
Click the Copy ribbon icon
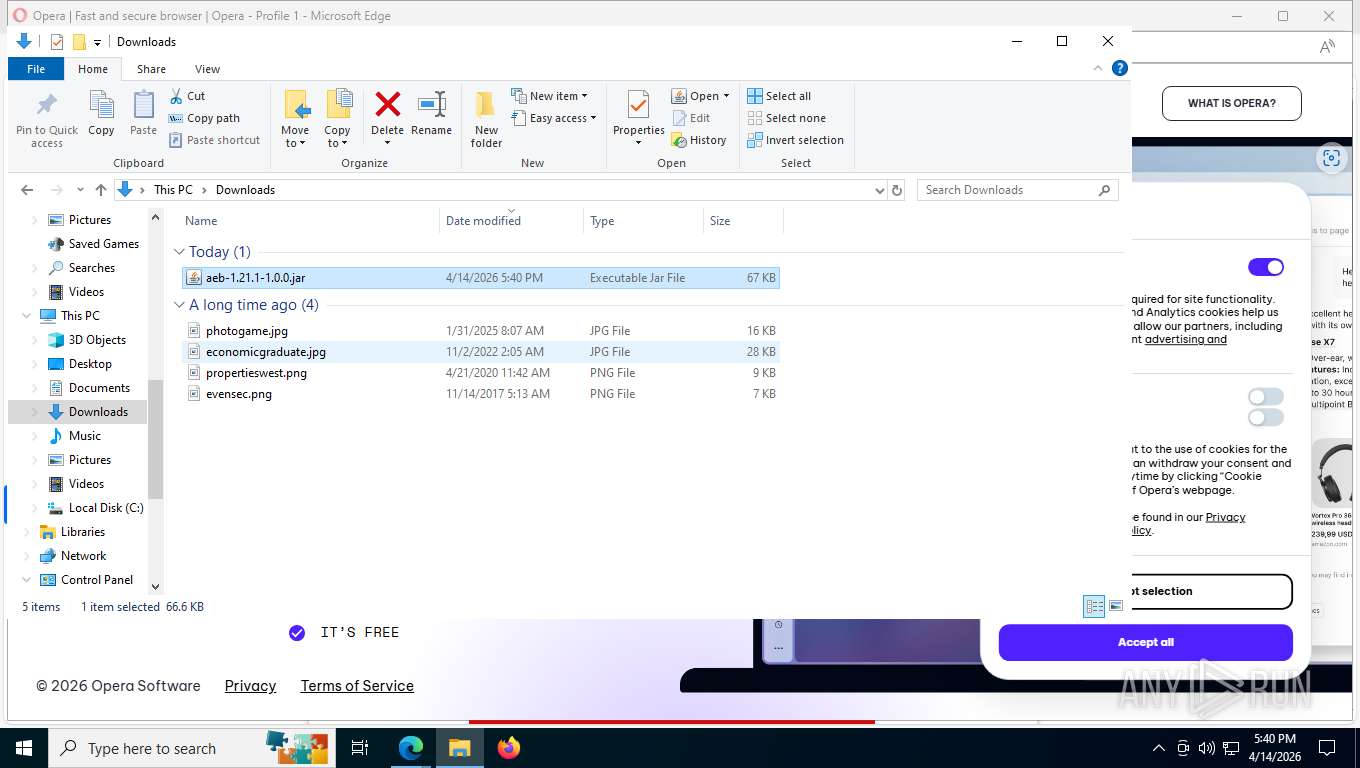pos(101,113)
